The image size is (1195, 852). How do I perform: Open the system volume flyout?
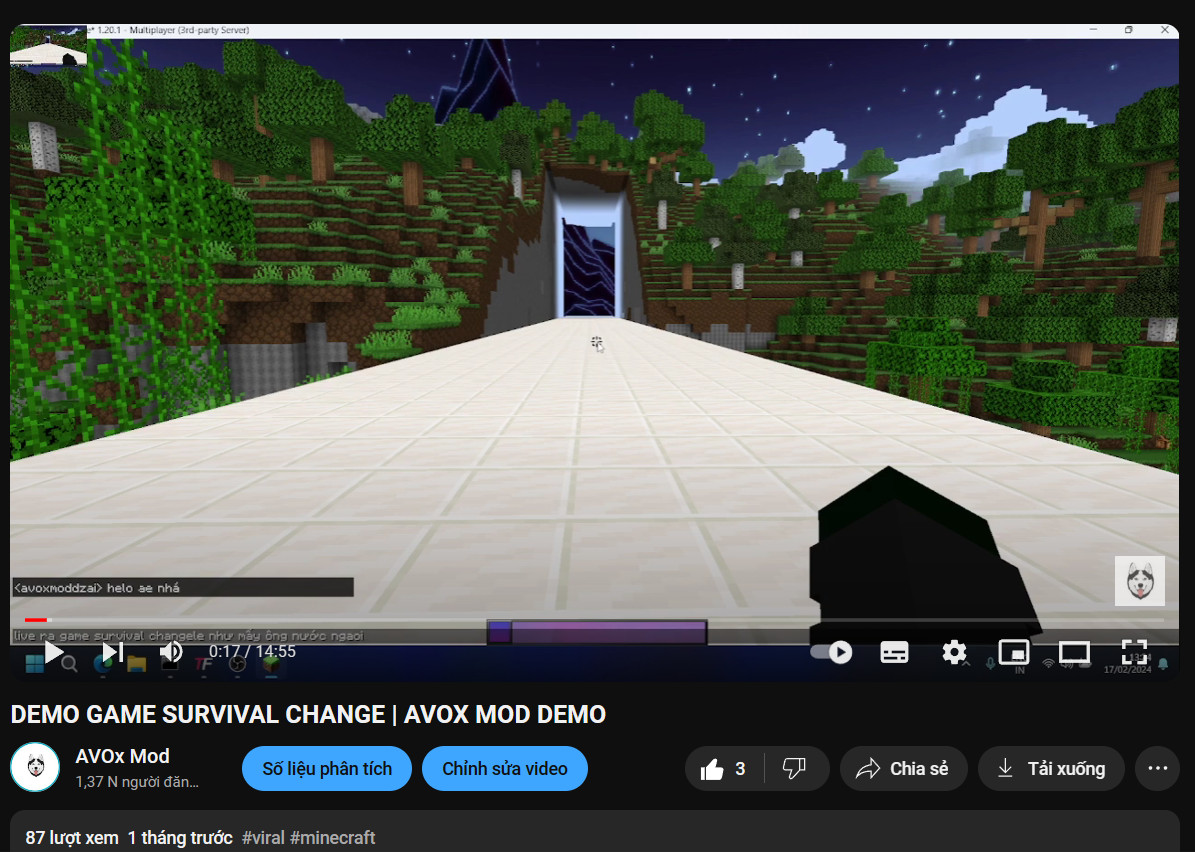[x=1068, y=665]
